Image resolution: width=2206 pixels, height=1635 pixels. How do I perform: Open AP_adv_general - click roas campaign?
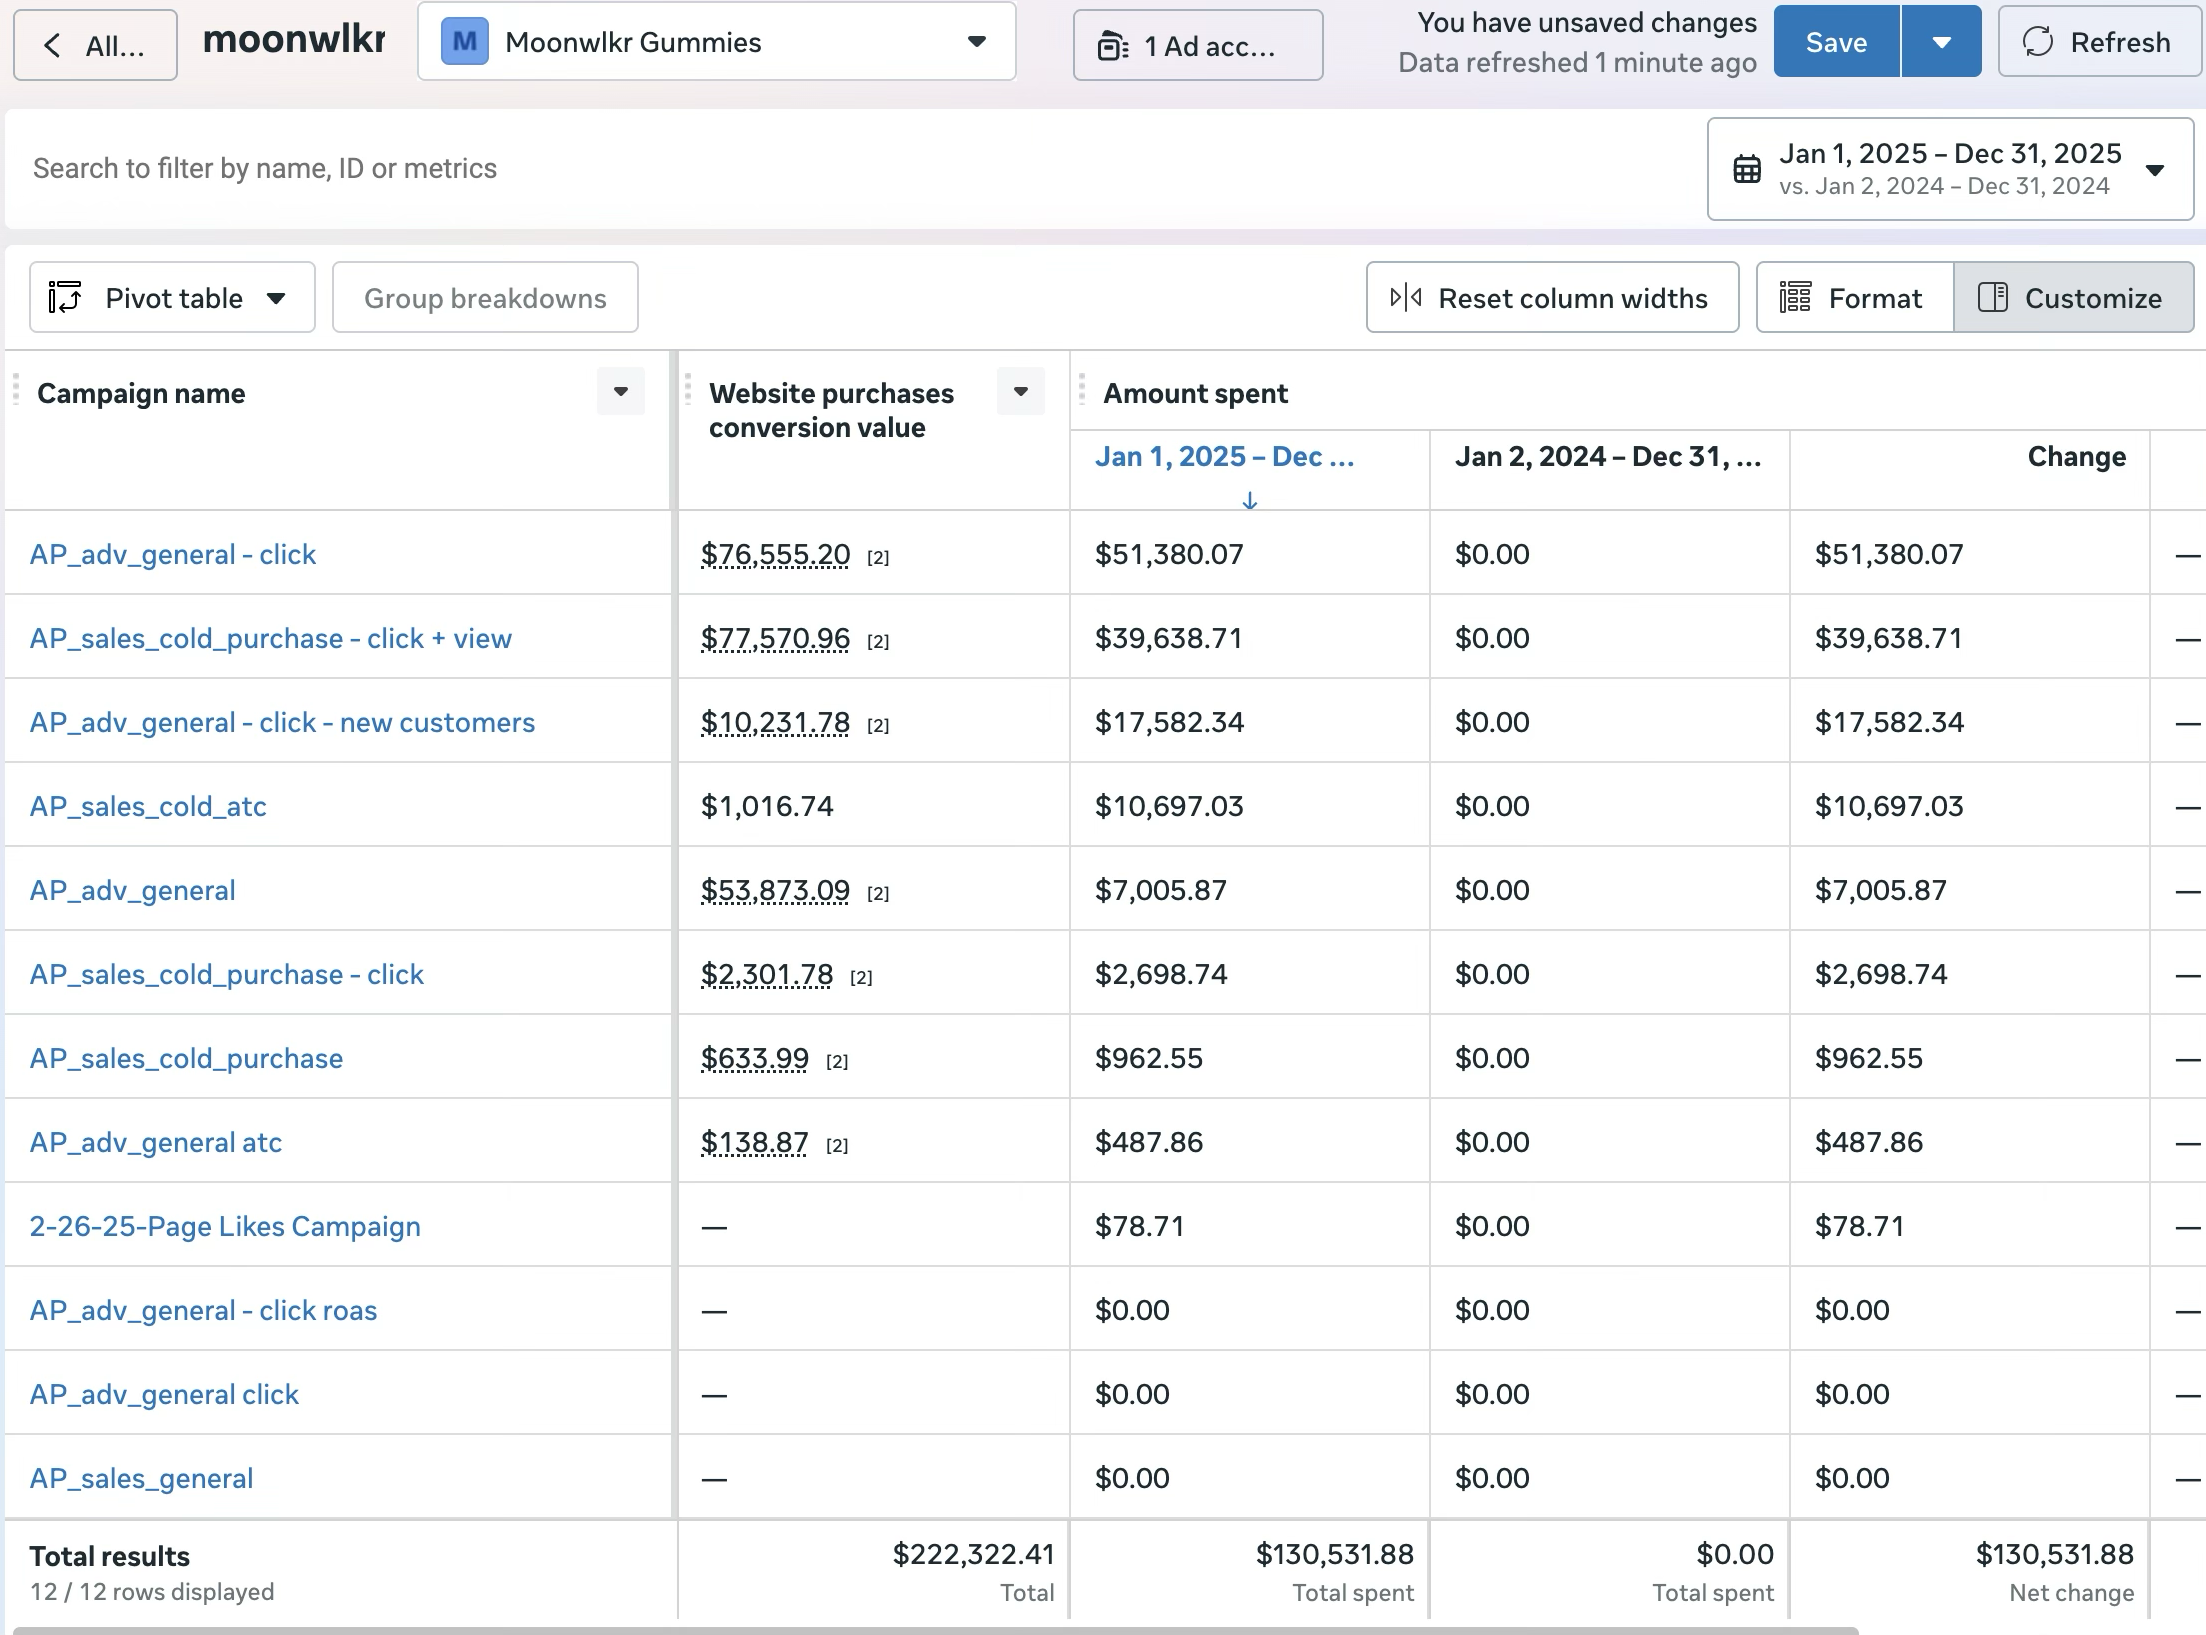click(x=203, y=1310)
